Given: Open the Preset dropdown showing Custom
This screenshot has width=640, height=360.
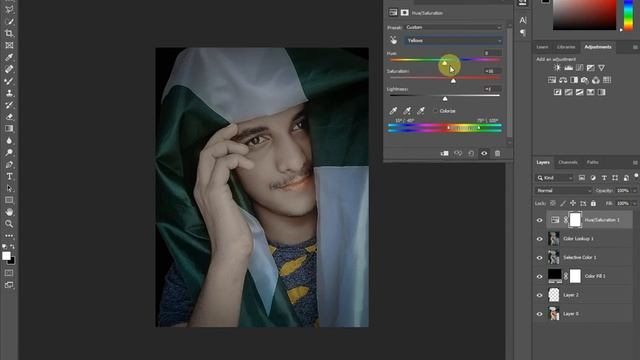Looking at the screenshot, I should [453, 27].
